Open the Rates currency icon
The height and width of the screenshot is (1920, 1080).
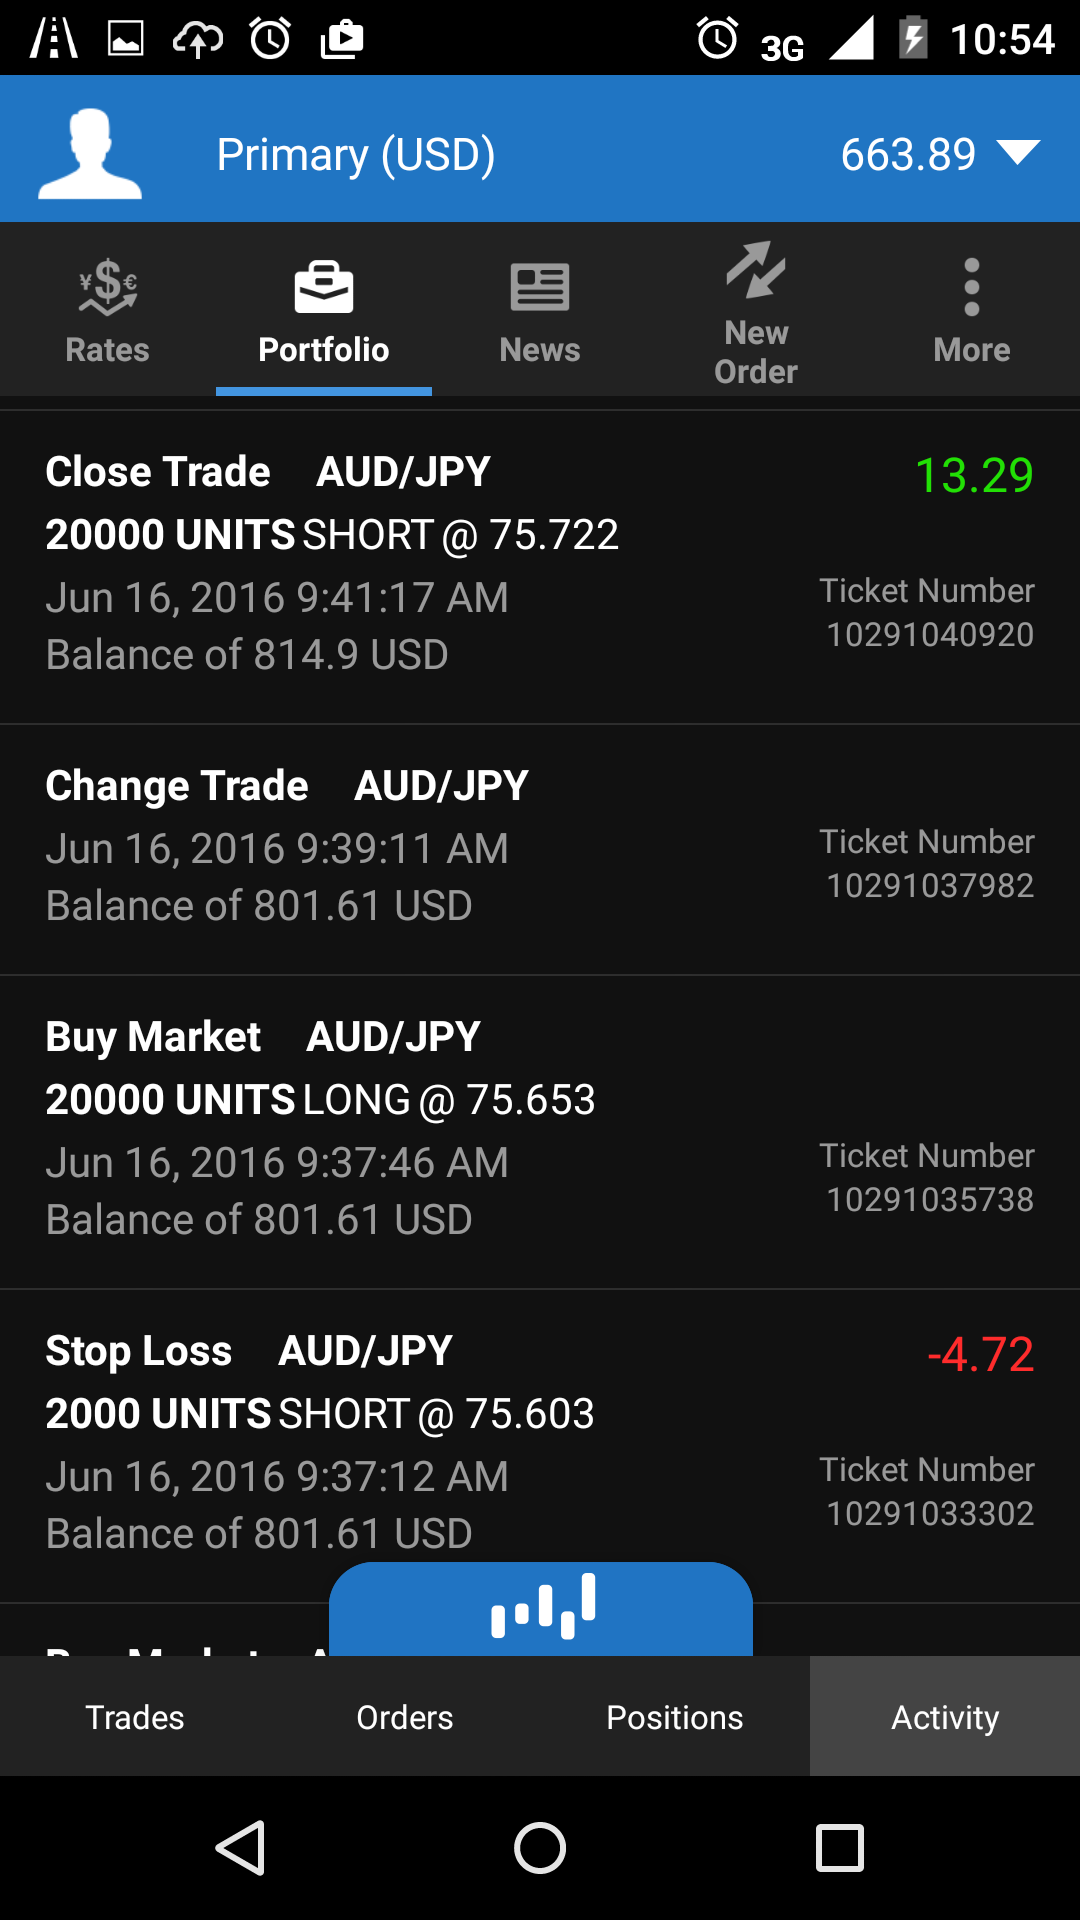click(x=107, y=288)
